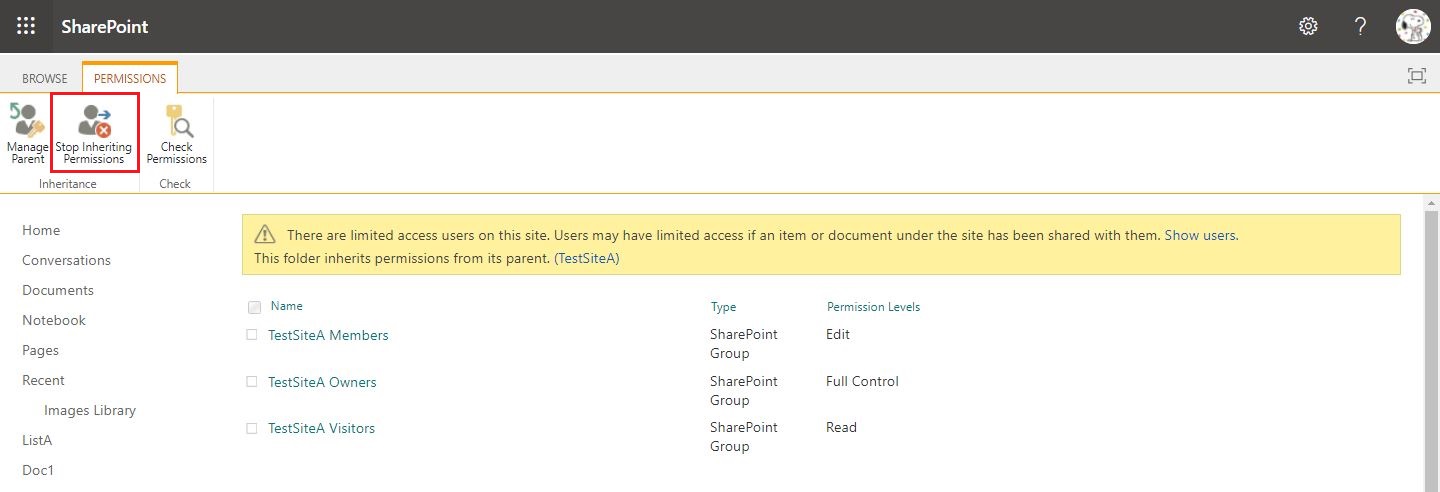This screenshot has width=1440, height=492.
Task: Open Documents in the left navigation
Action: (x=58, y=290)
